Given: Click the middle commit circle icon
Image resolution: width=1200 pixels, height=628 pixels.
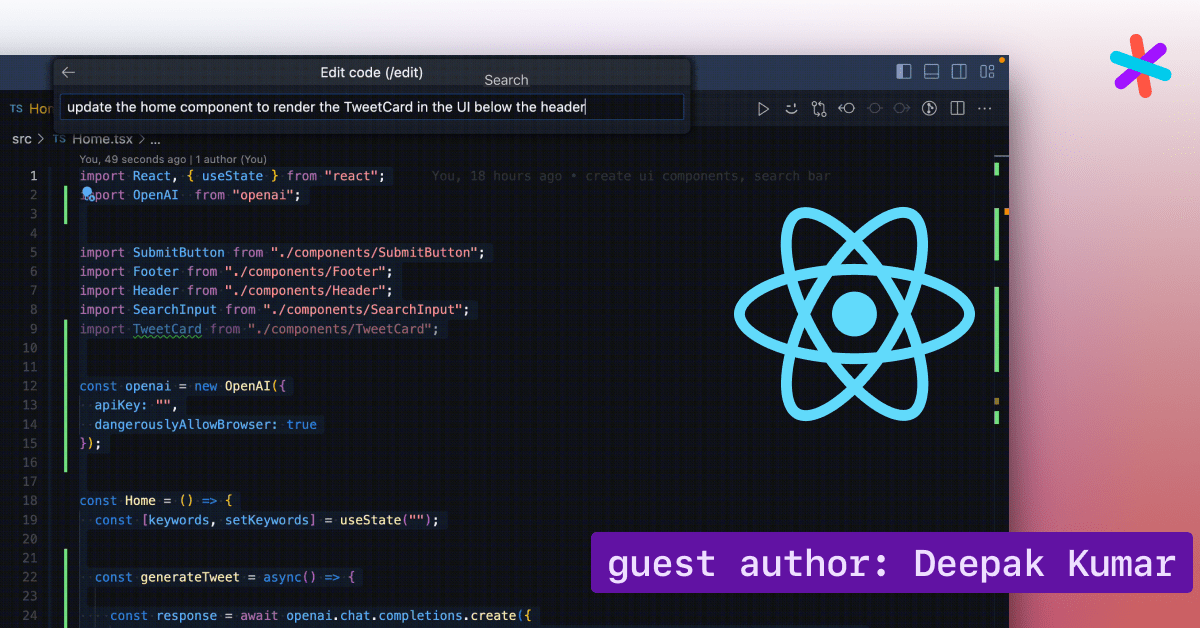Looking at the screenshot, I should tap(874, 108).
